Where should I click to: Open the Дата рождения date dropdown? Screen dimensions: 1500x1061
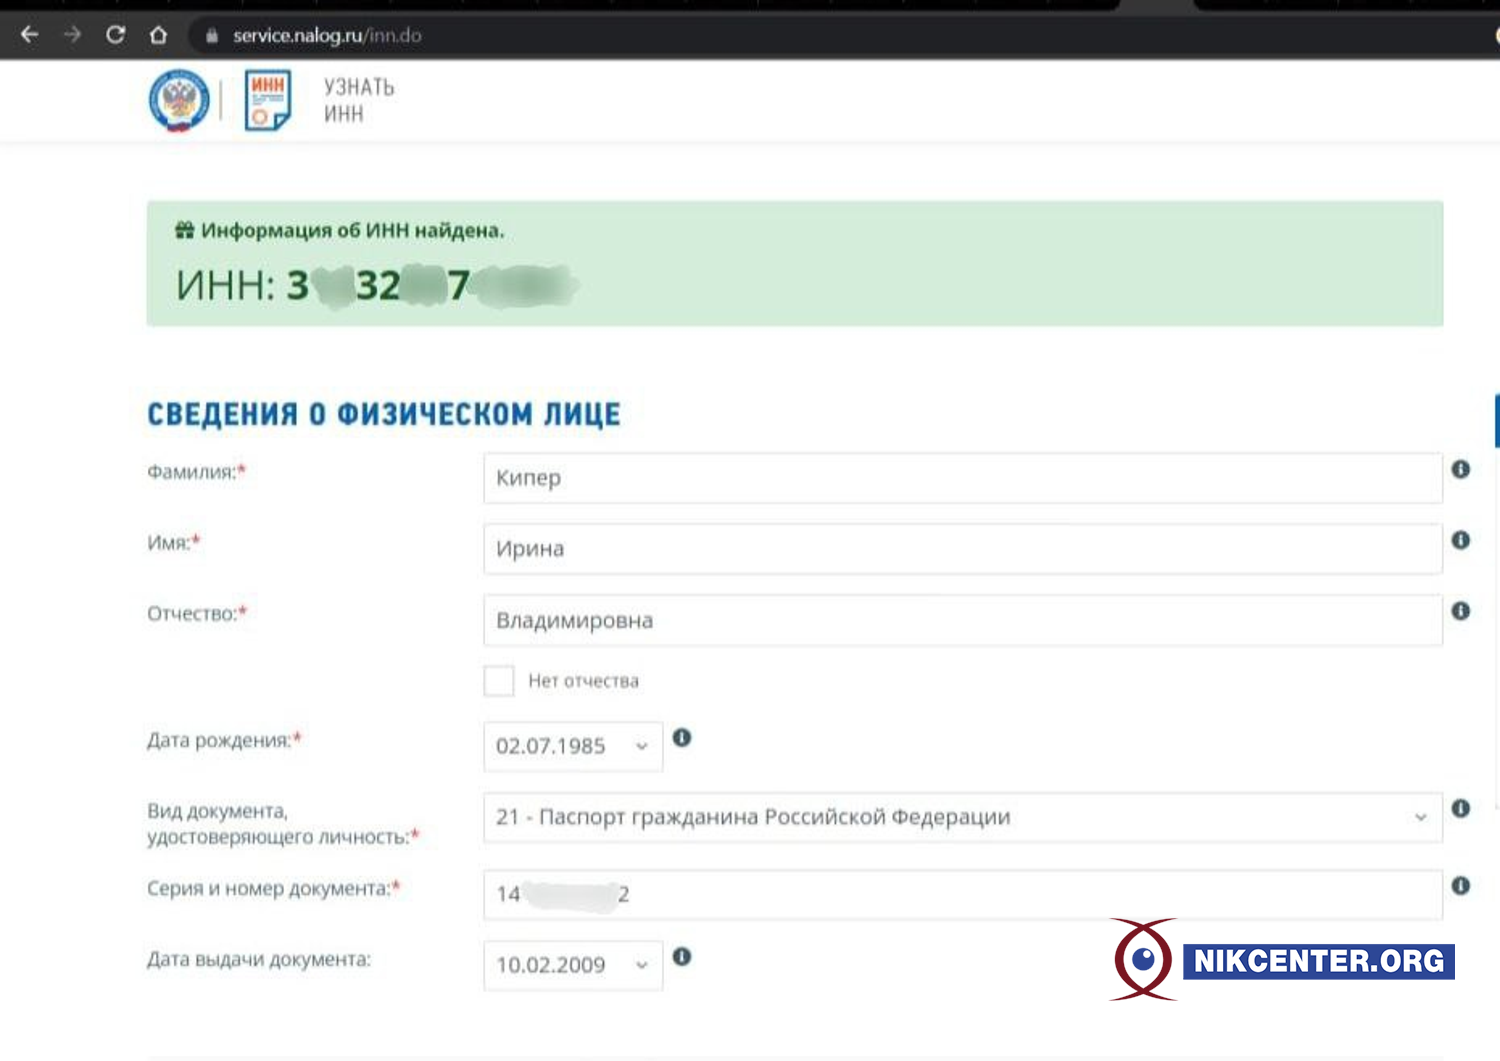pos(572,747)
